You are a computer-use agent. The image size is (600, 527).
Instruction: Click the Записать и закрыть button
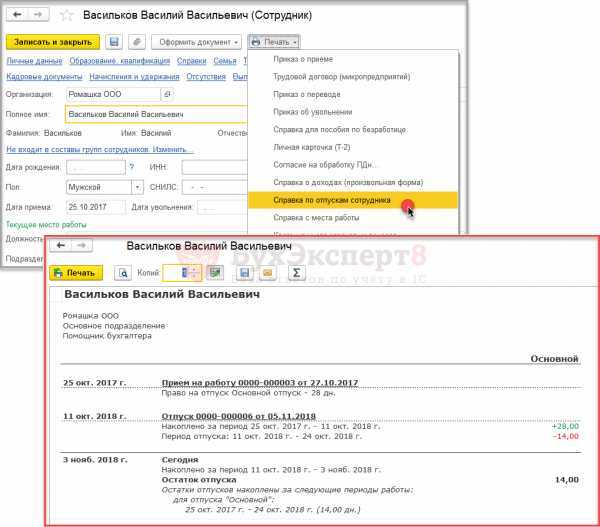53,42
